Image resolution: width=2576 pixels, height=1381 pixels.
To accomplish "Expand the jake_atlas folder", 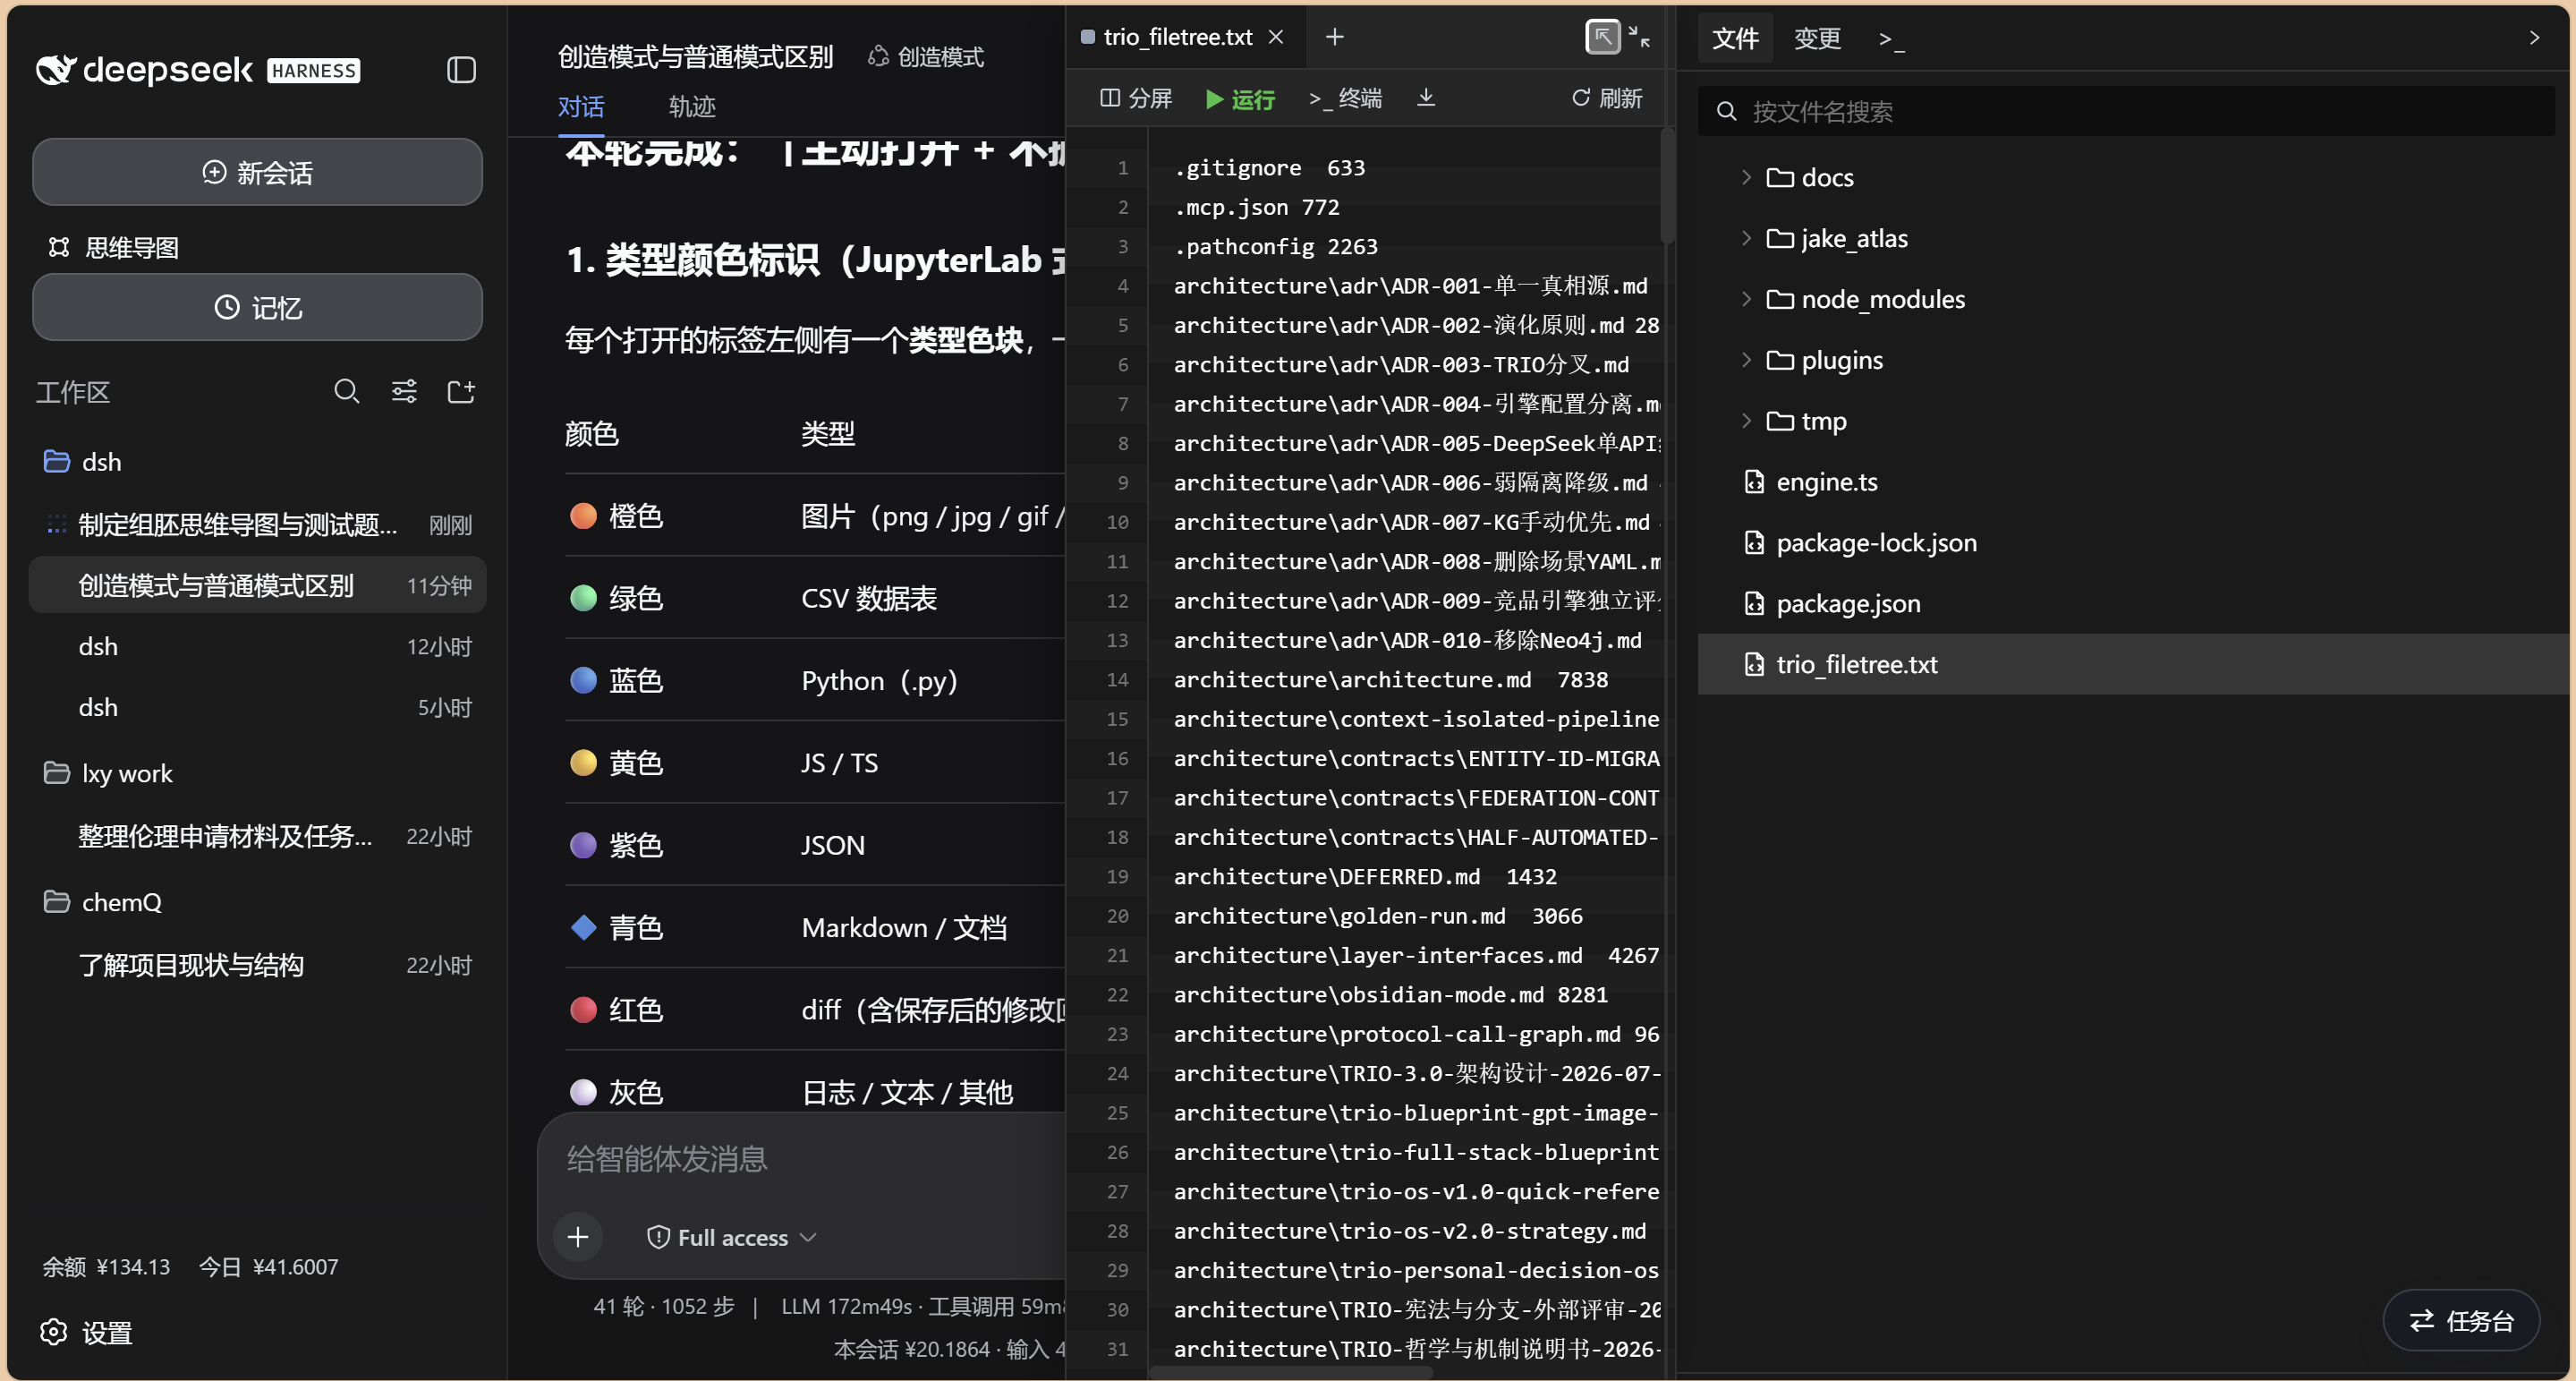I will pos(1746,238).
